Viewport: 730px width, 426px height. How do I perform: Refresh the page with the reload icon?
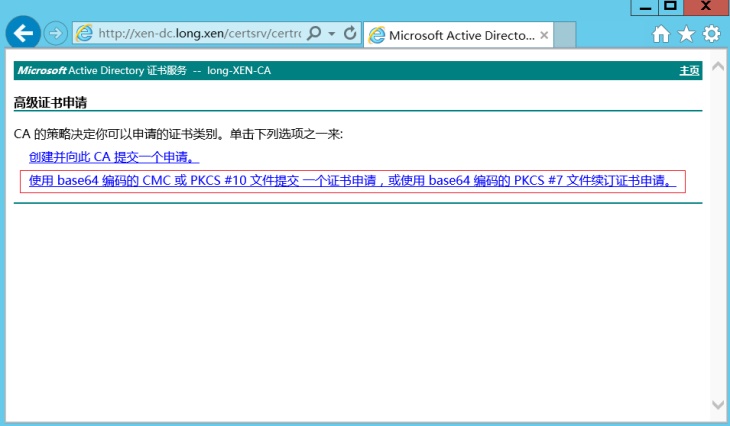pos(350,33)
